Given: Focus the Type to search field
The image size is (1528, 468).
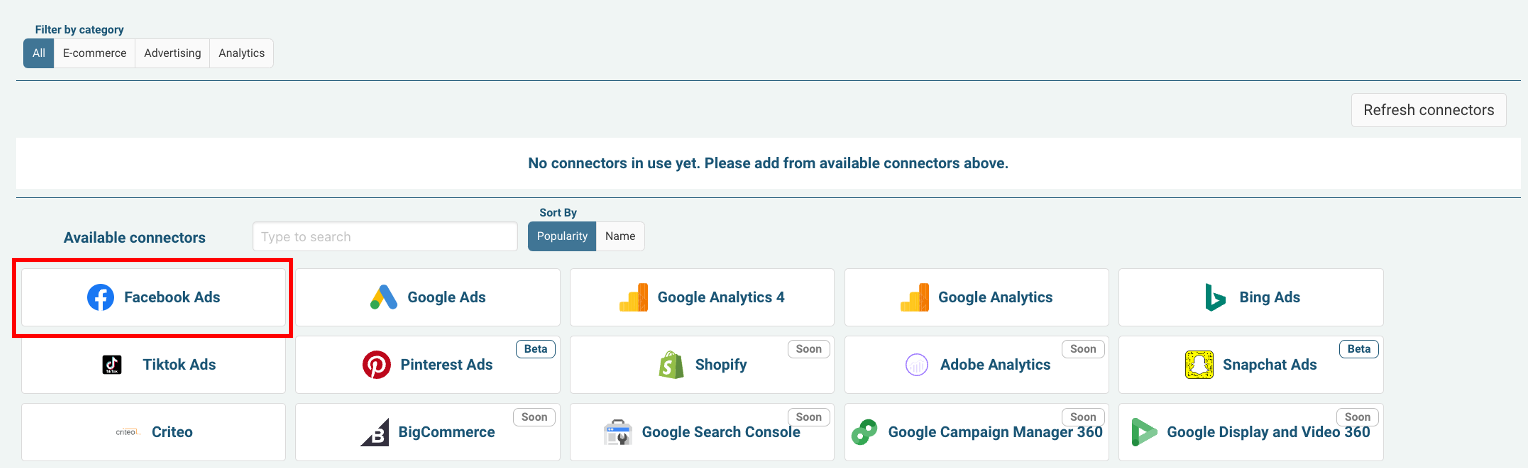Looking at the screenshot, I should (385, 237).
